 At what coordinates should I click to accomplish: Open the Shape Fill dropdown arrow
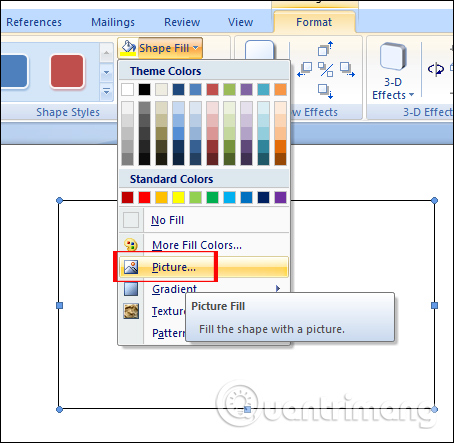[x=196, y=48]
